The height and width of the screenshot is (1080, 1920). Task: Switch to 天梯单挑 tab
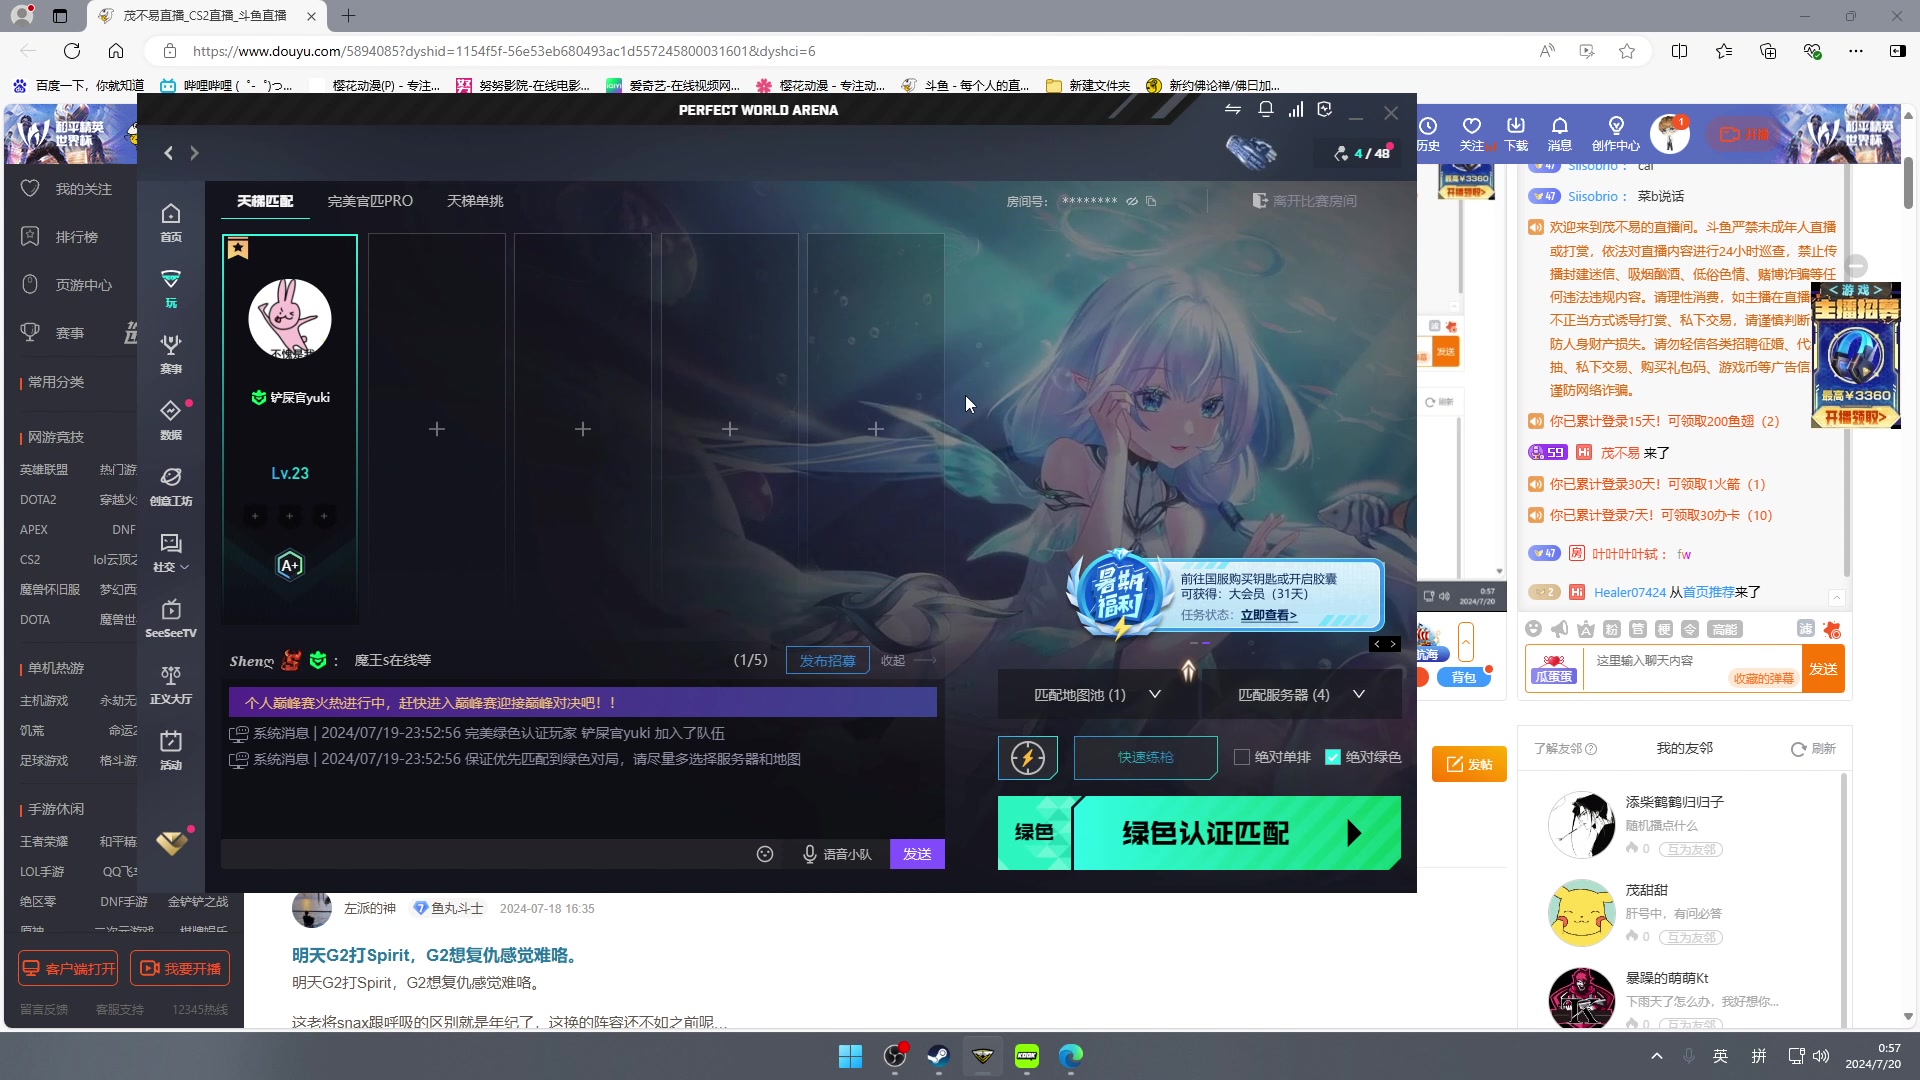click(x=475, y=201)
